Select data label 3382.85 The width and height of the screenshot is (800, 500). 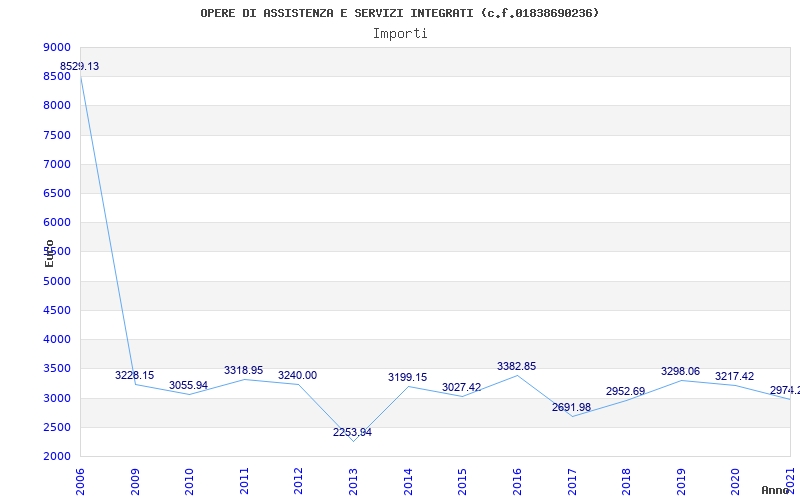[x=516, y=366]
